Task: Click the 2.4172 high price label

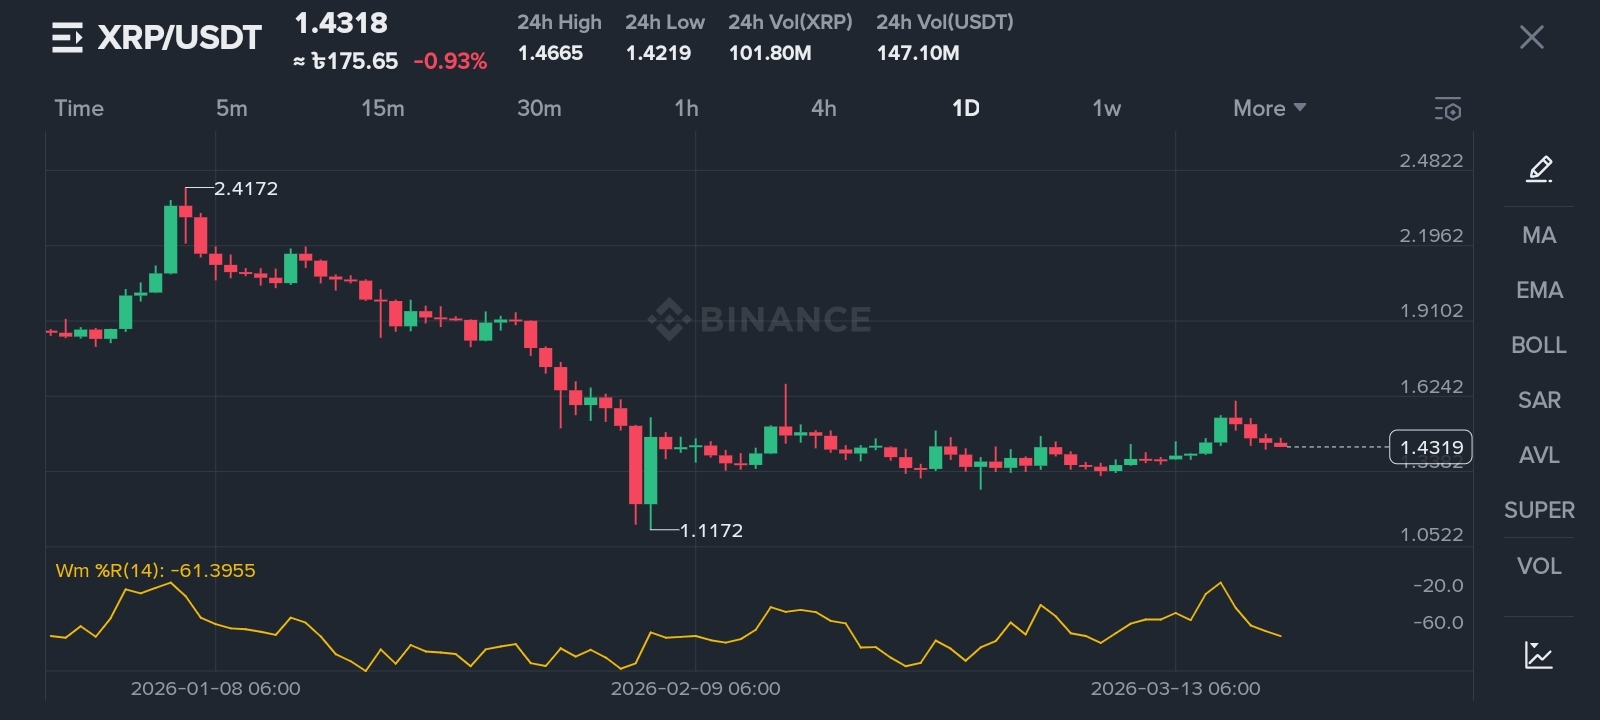Action: click(x=246, y=188)
